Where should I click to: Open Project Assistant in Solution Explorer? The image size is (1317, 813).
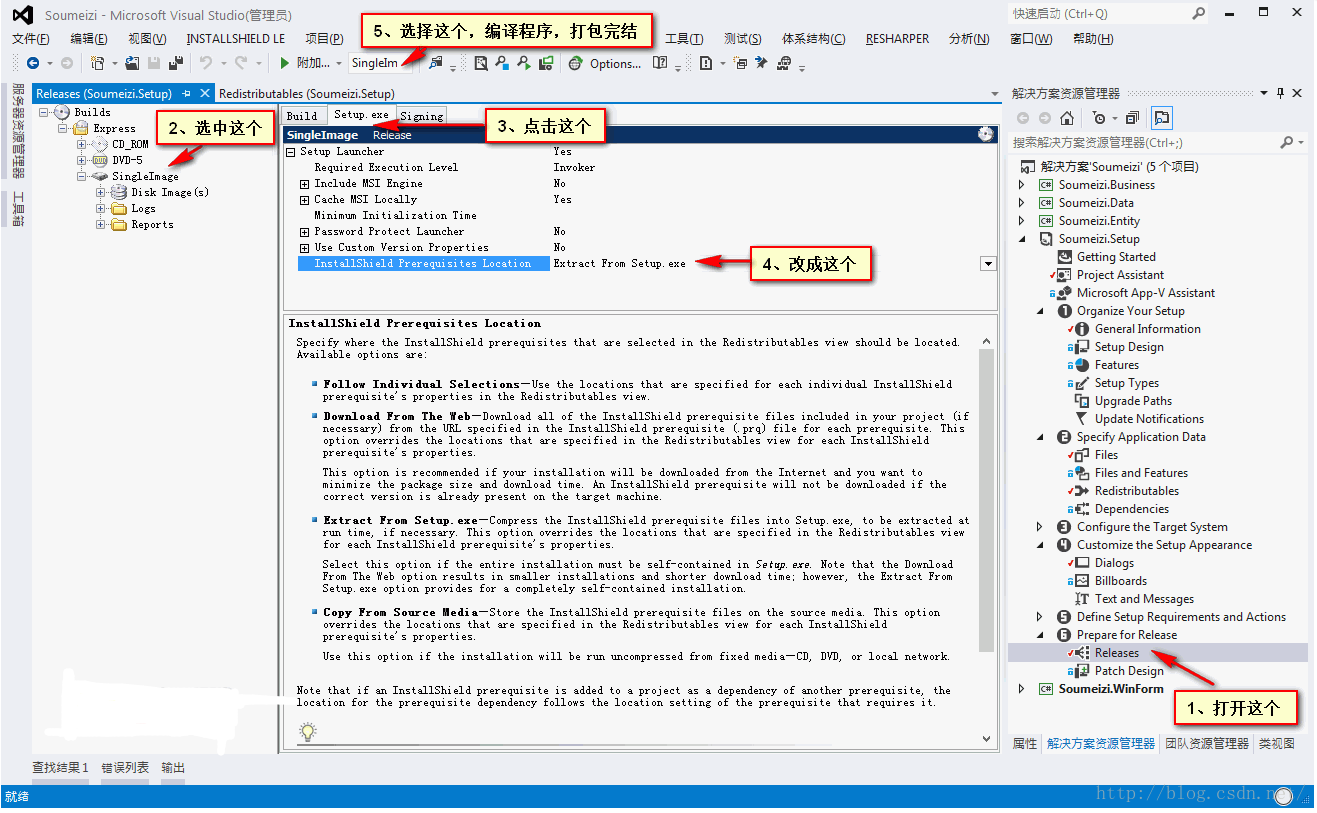(x=1120, y=275)
